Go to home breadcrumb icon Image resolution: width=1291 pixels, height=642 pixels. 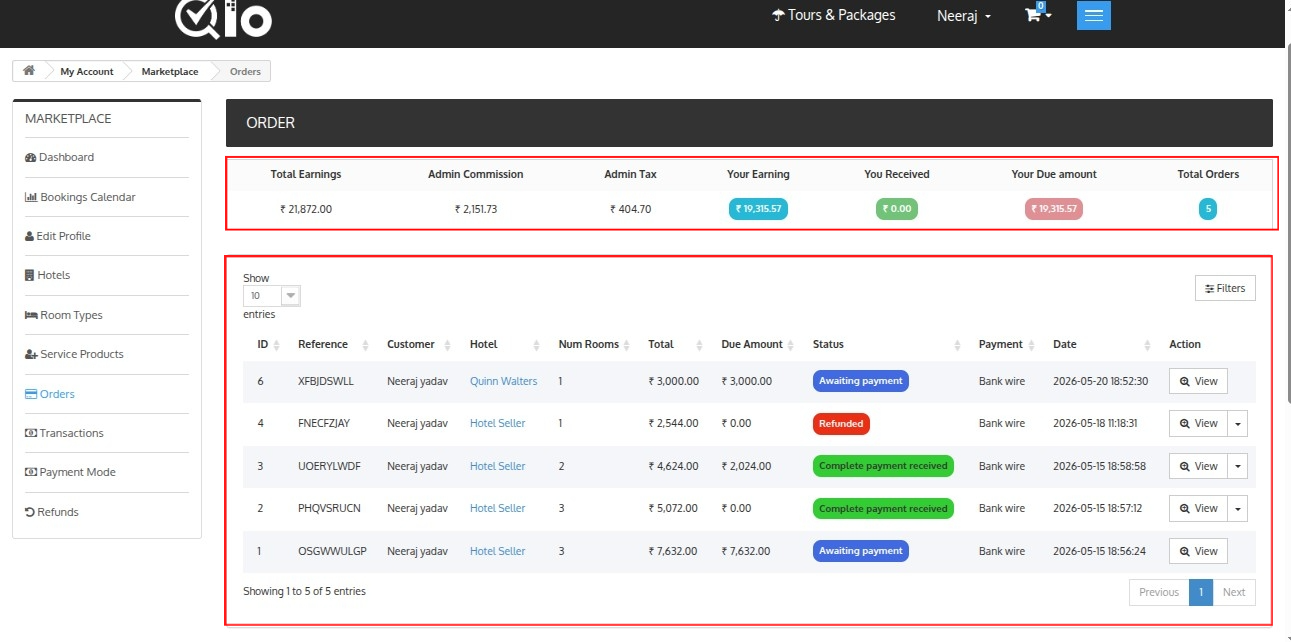pyautogui.click(x=29, y=71)
